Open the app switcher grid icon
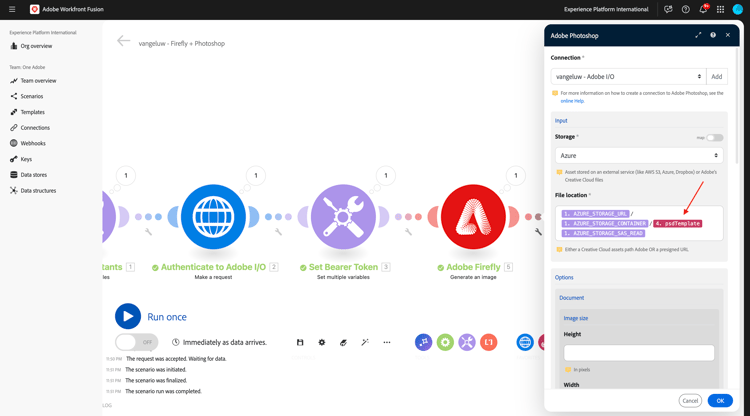Screen dimensions: 750x416 click(x=720, y=9)
